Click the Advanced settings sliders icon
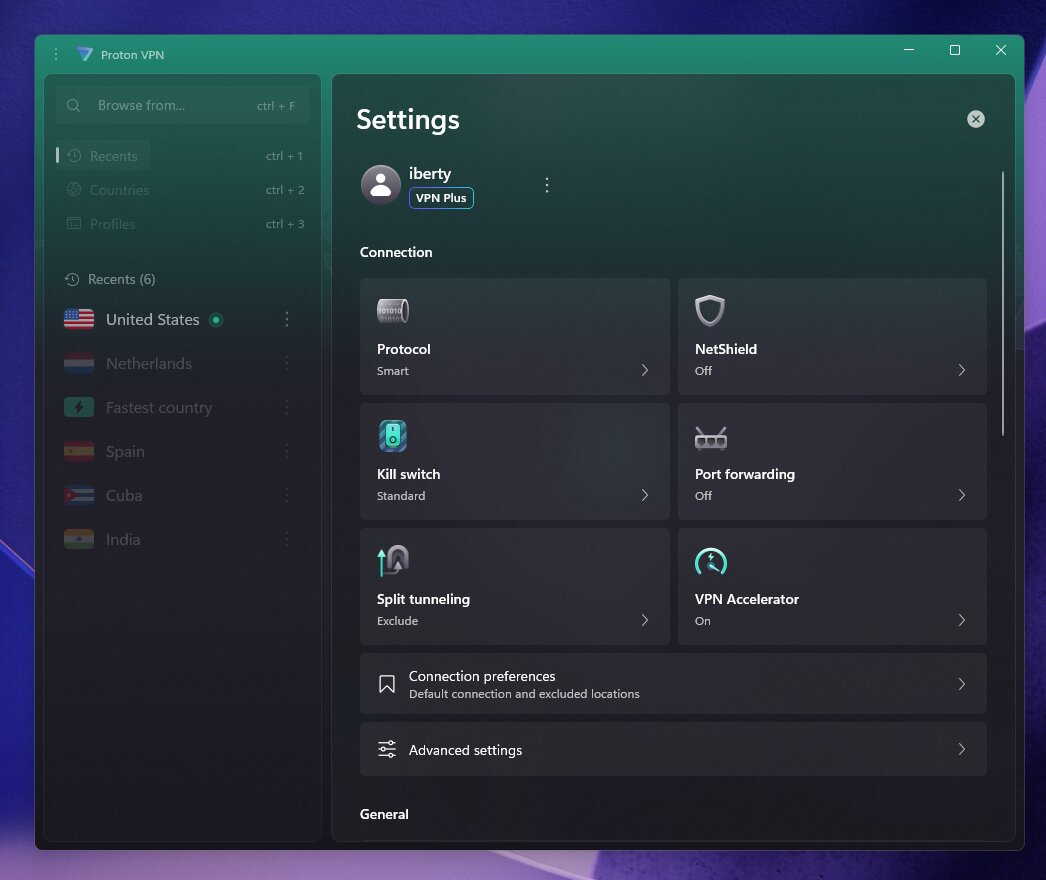 coord(387,749)
